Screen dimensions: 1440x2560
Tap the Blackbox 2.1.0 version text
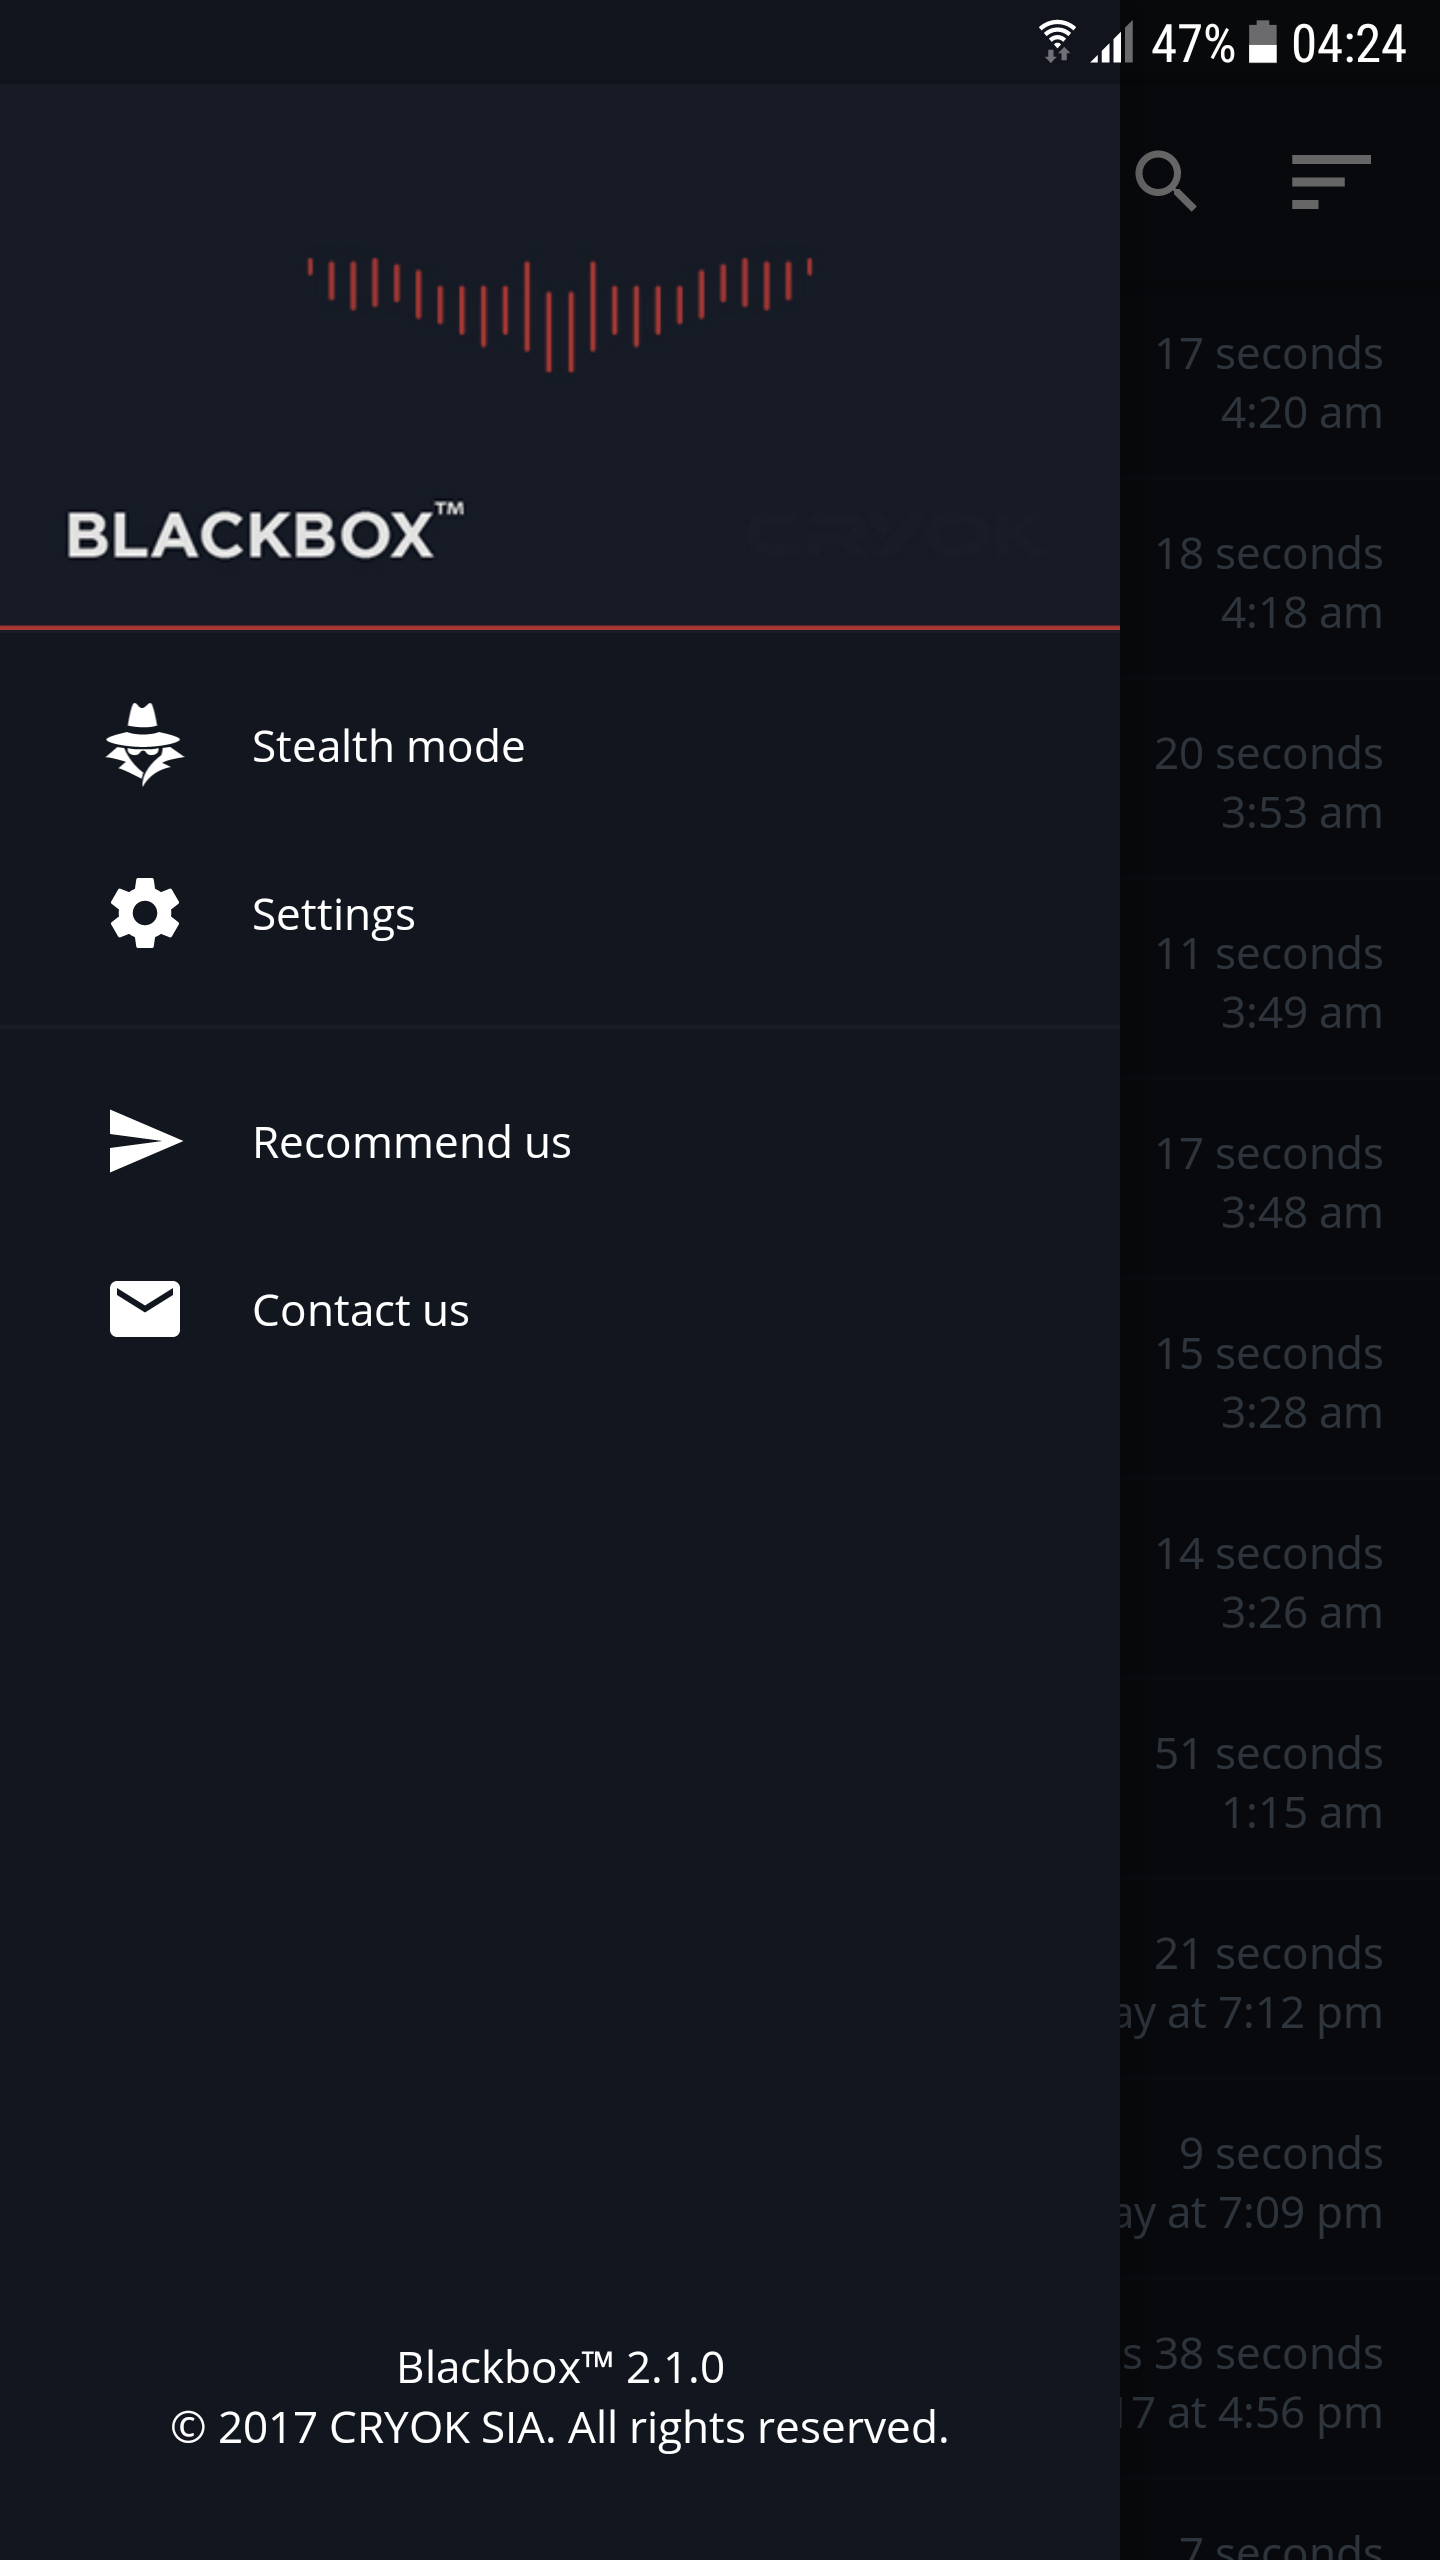tap(560, 2367)
